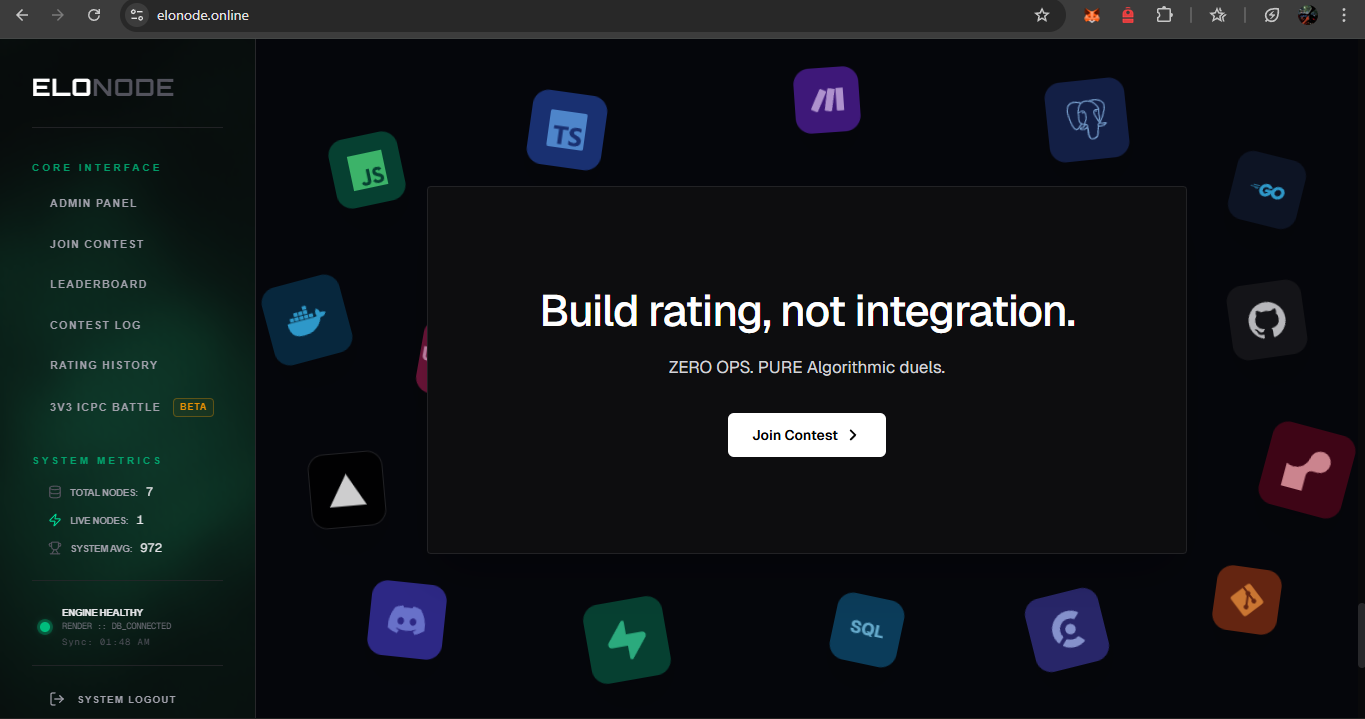Open the Chrome three-dot menu
Viewport: 1365px width, 719px height.
(1344, 15)
